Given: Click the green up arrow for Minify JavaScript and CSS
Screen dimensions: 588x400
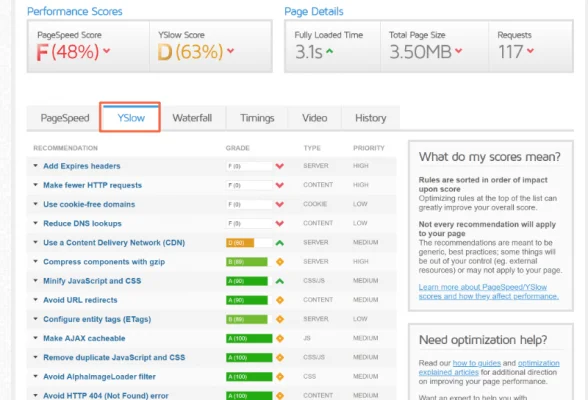Looking at the screenshot, I should [279, 281].
